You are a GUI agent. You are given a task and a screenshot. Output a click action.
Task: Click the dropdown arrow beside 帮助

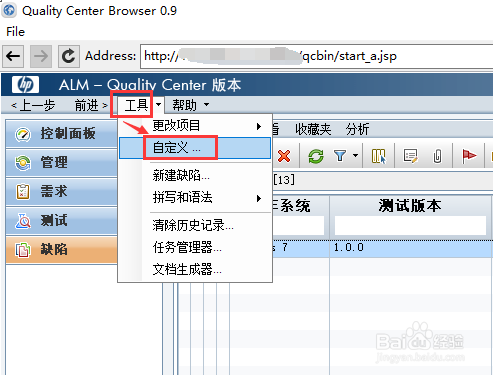[207, 105]
